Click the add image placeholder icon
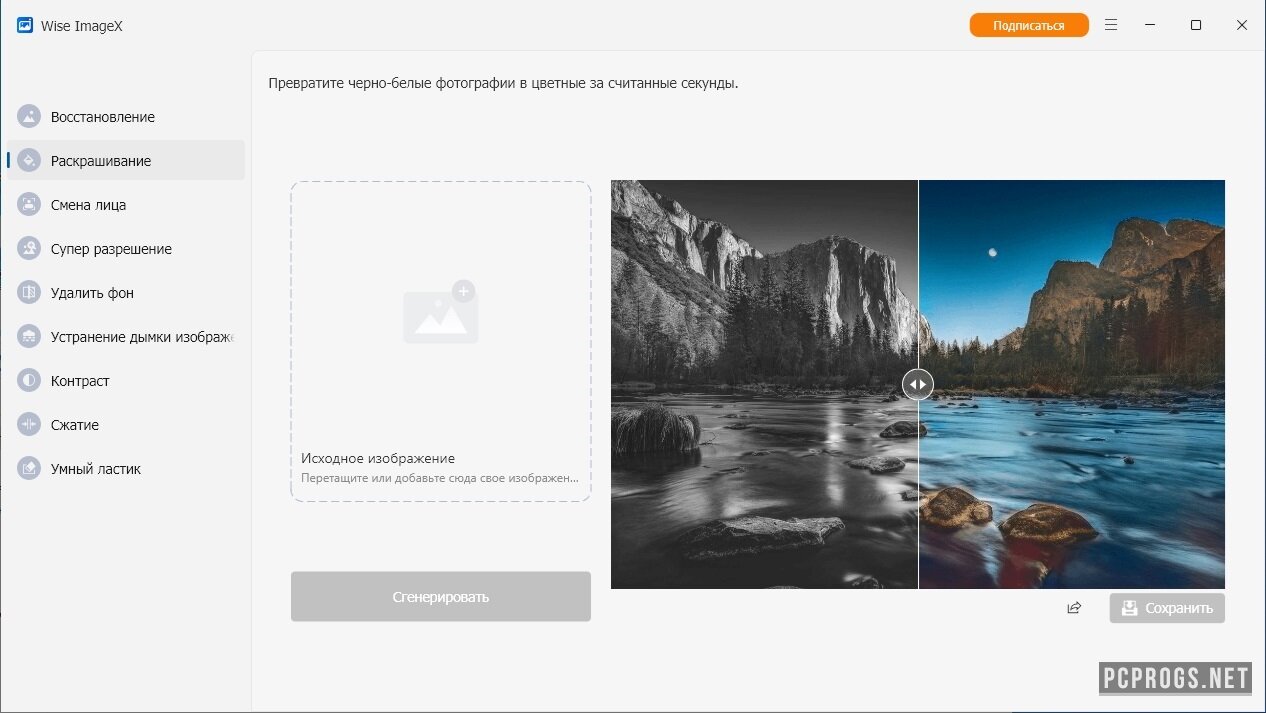The width and height of the screenshot is (1266, 713). pos(441,312)
